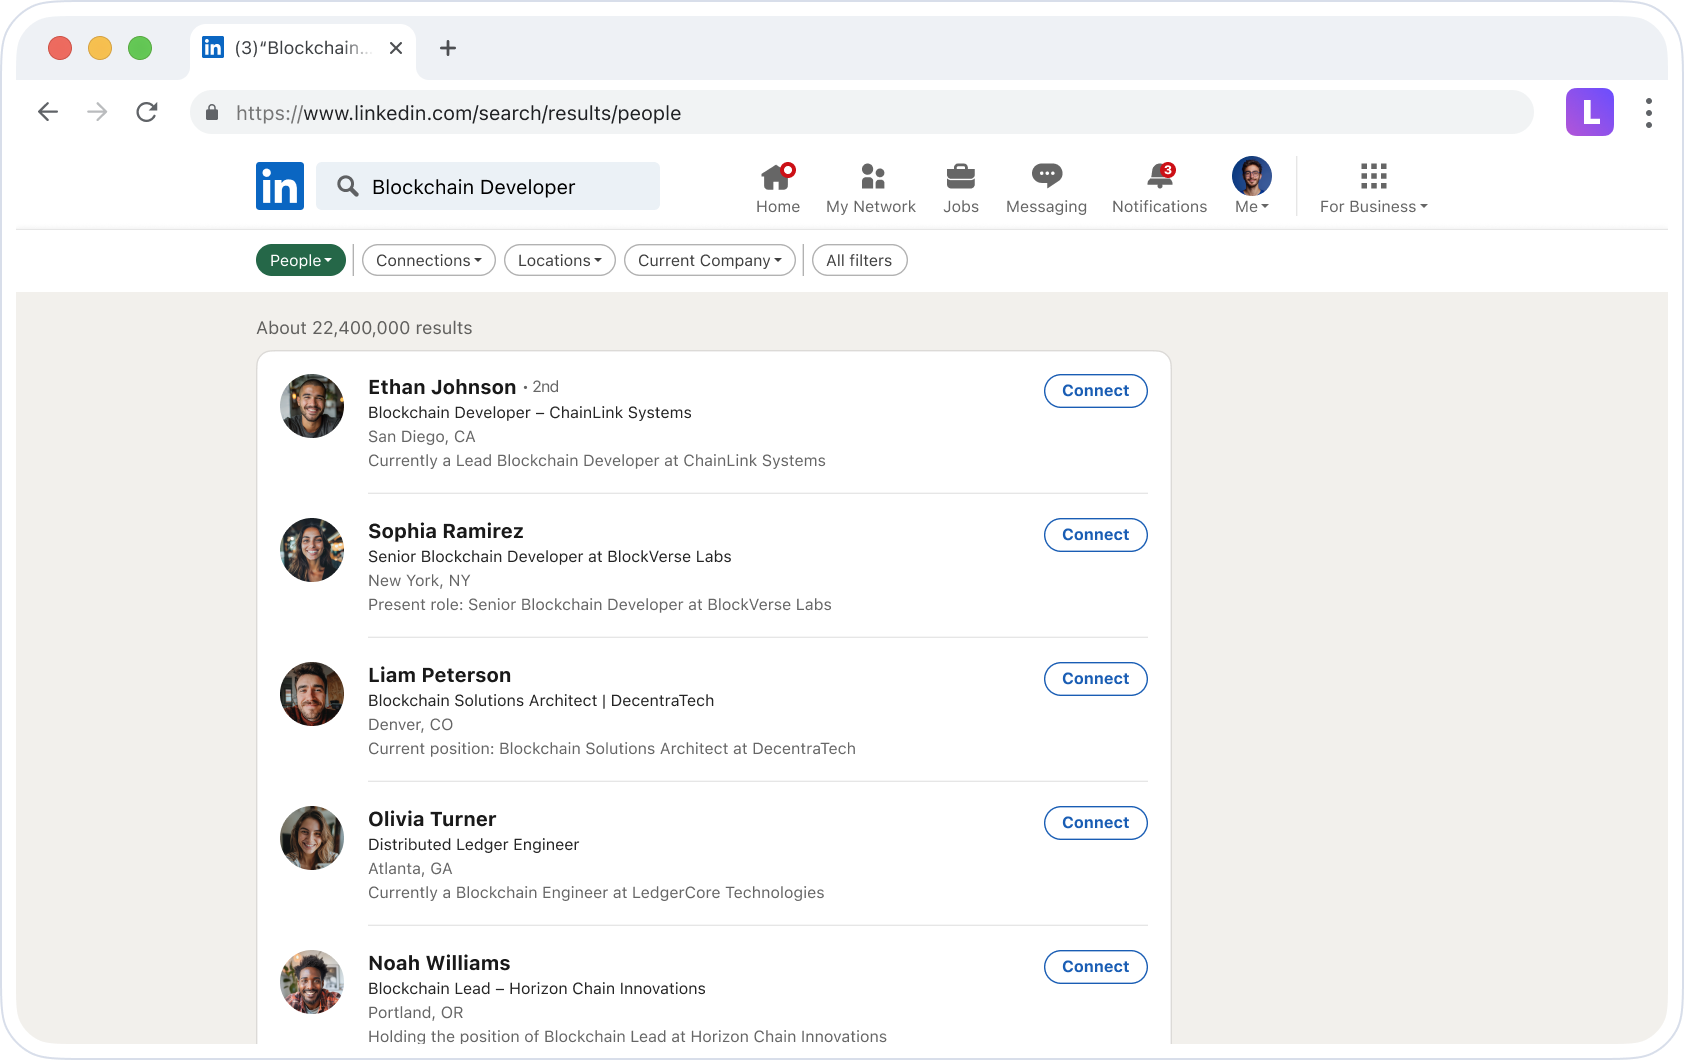Toggle the People results filter
Image resolution: width=1684 pixels, height=1060 pixels.
(x=300, y=260)
